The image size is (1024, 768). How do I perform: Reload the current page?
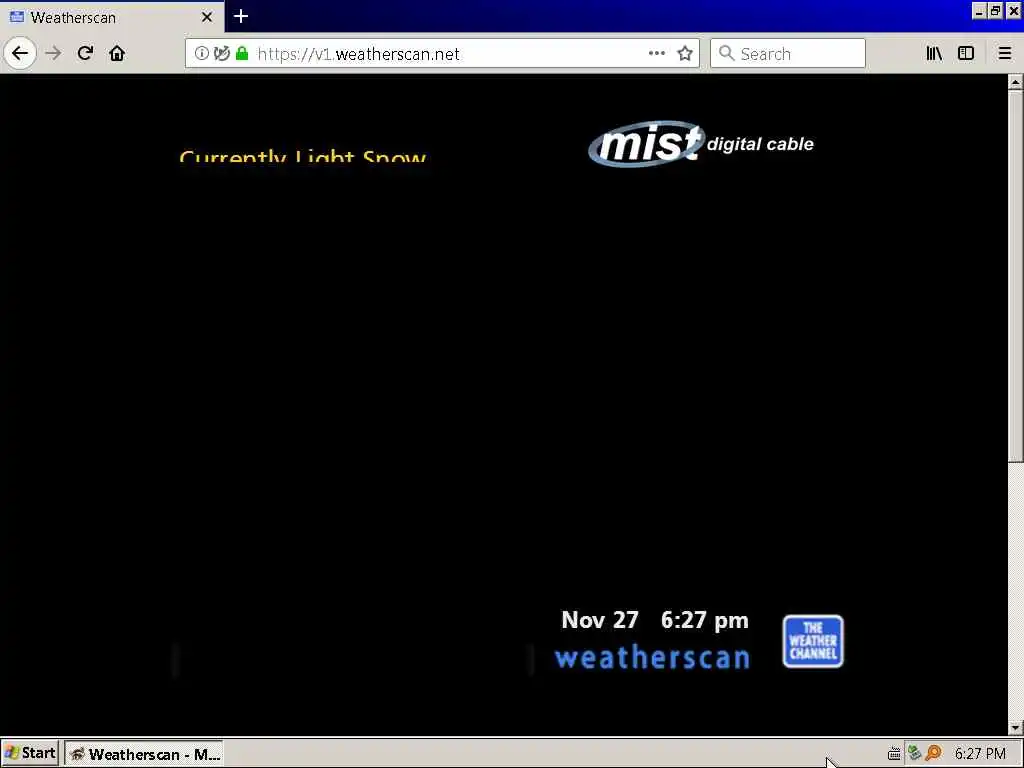click(x=85, y=53)
